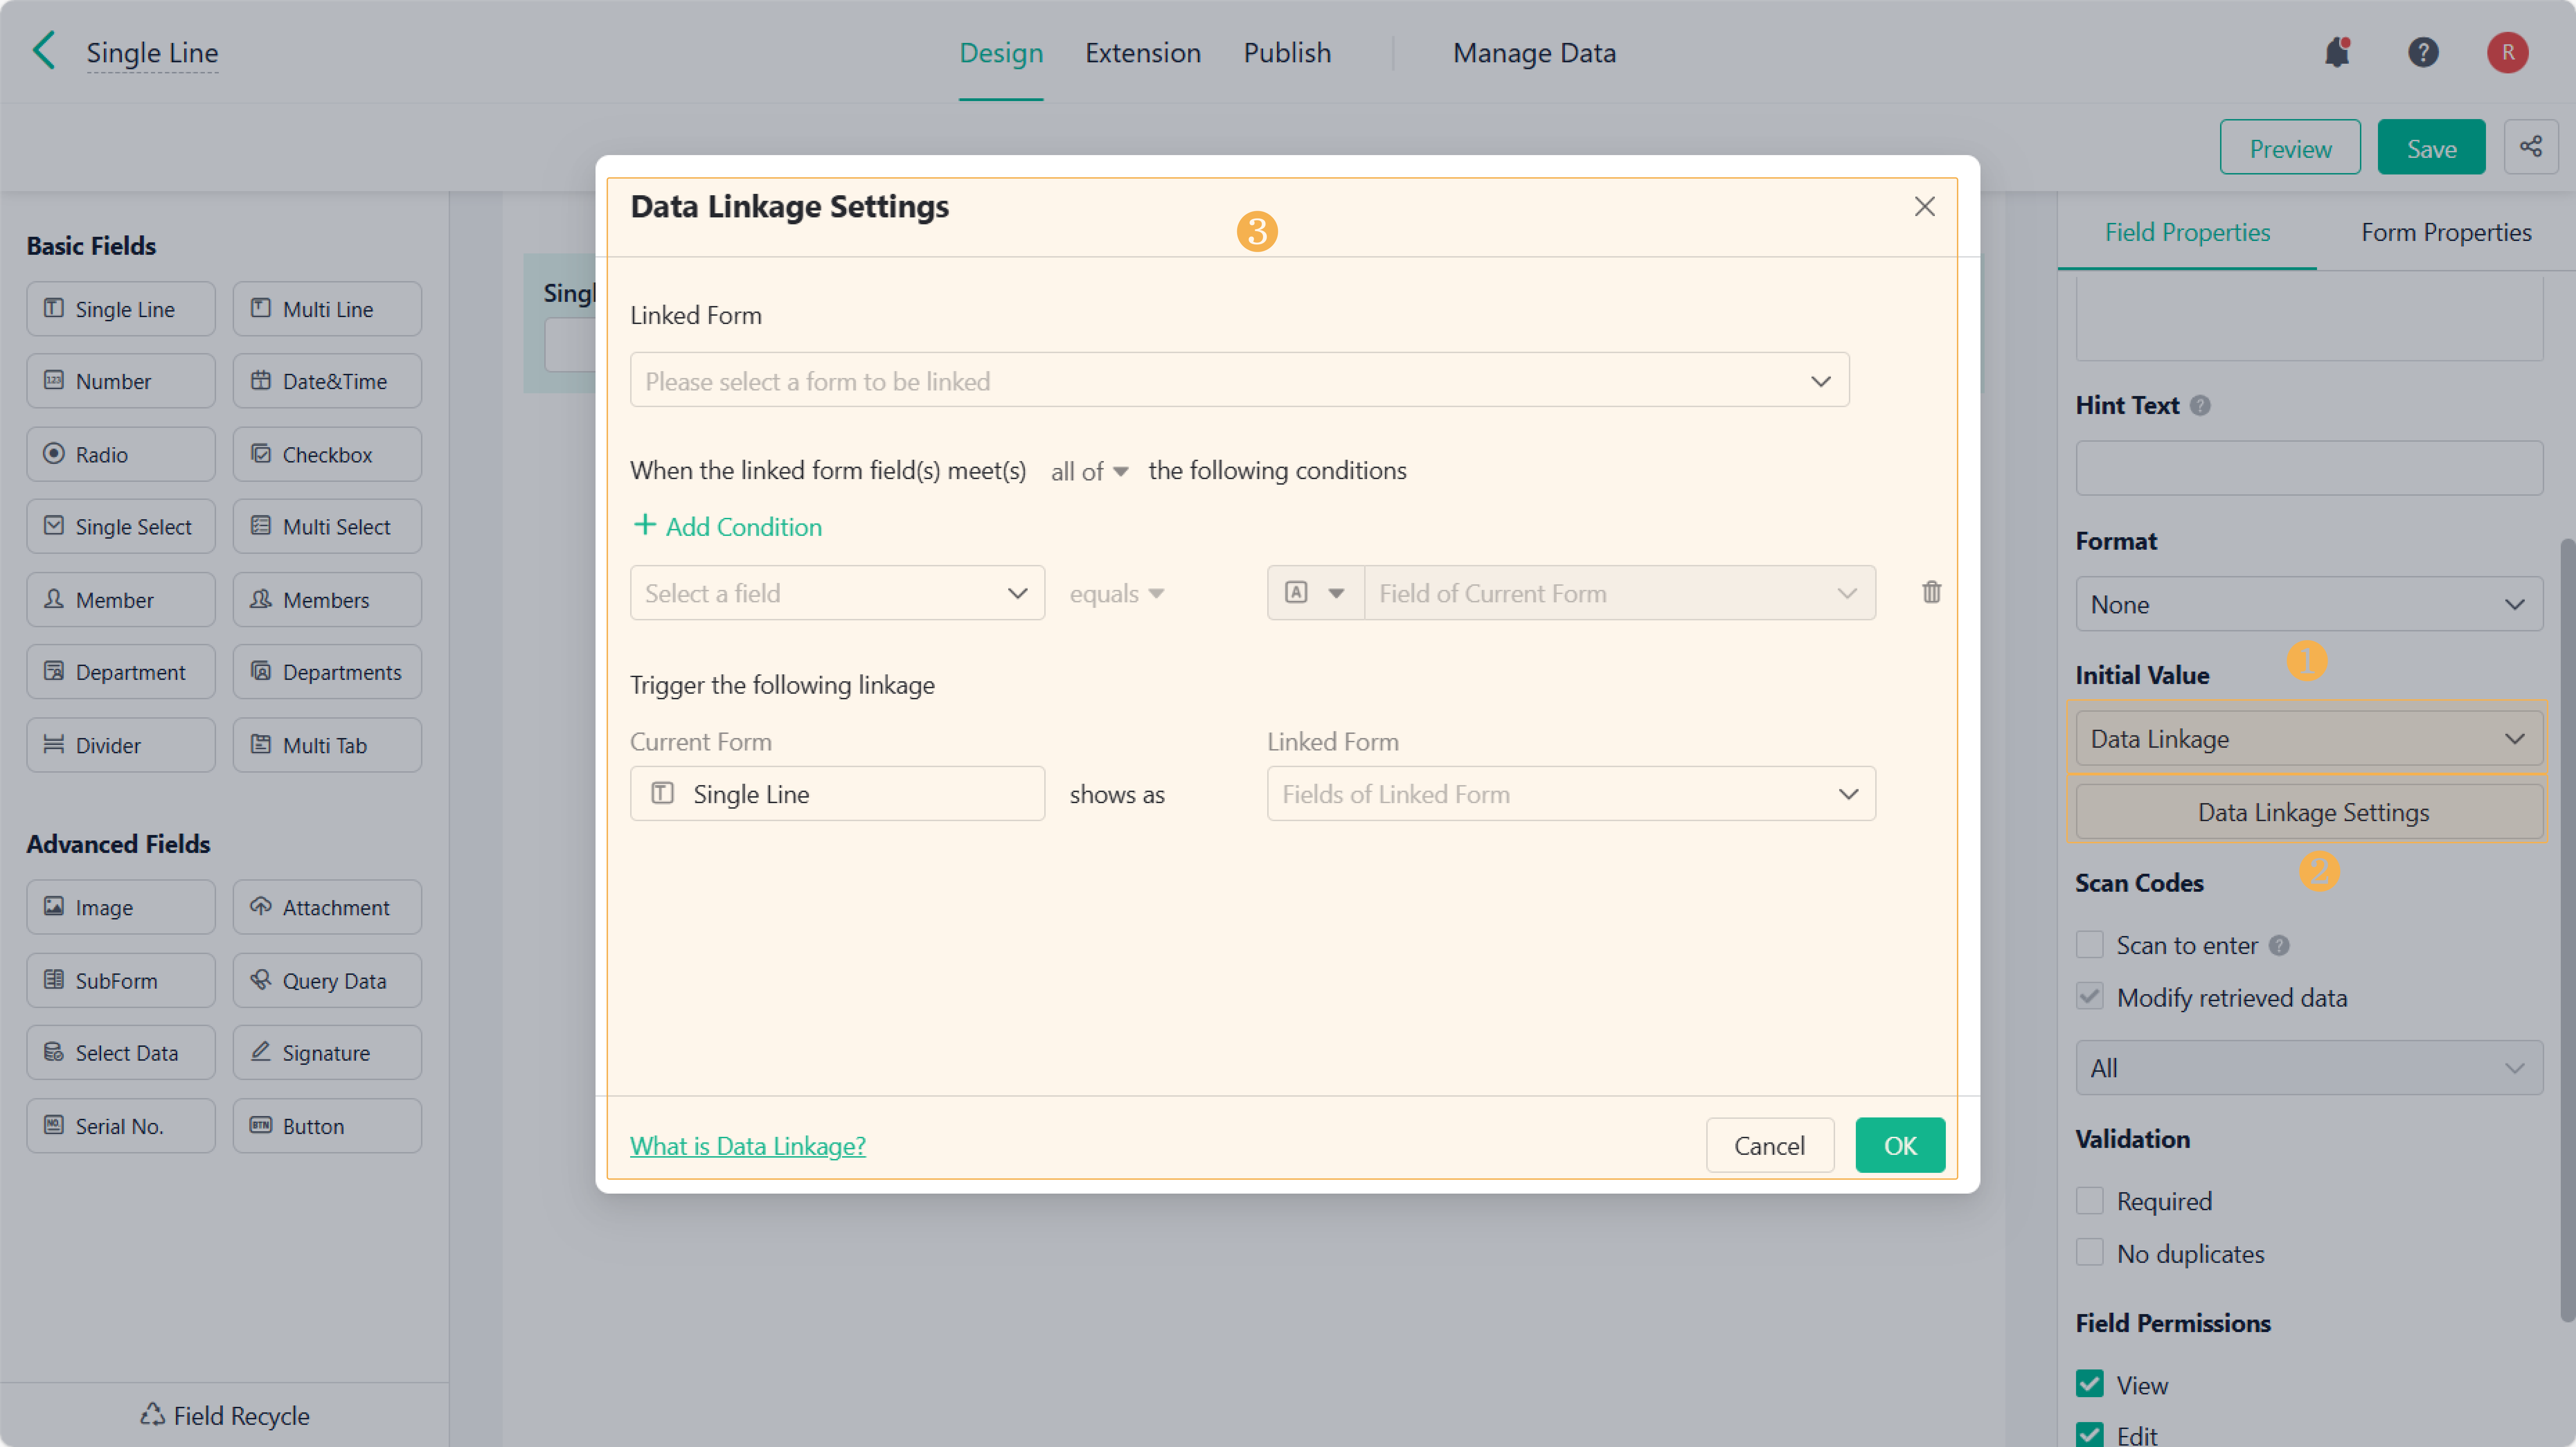The width and height of the screenshot is (2576, 1447).
Task: Add a Select Data field
Action: (121, 1052)
